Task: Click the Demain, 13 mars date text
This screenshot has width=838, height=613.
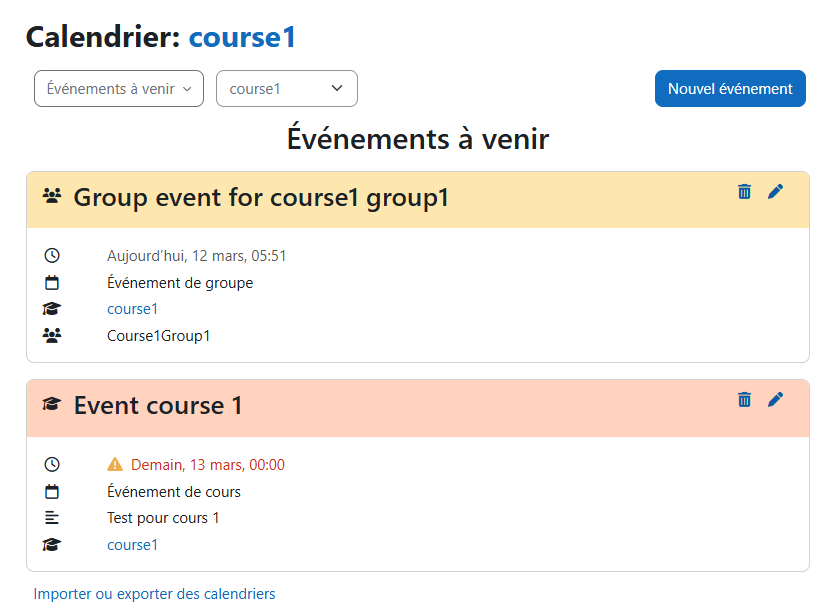Action: click(208, 465)
